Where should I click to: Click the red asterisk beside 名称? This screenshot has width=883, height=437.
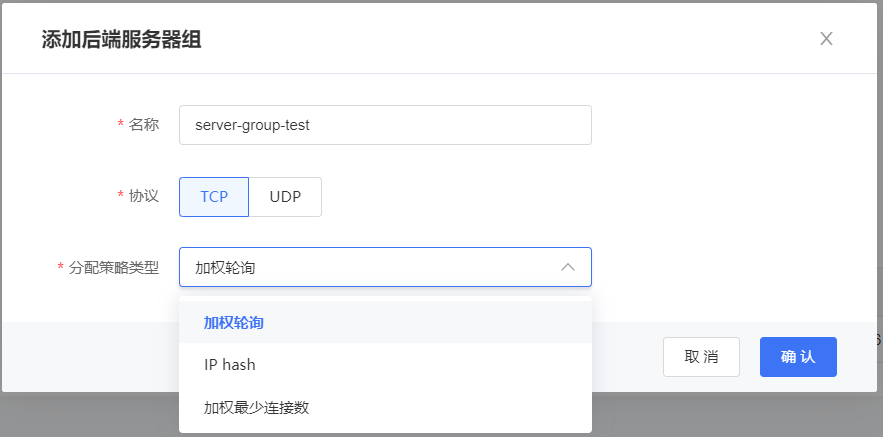[120, 124]
